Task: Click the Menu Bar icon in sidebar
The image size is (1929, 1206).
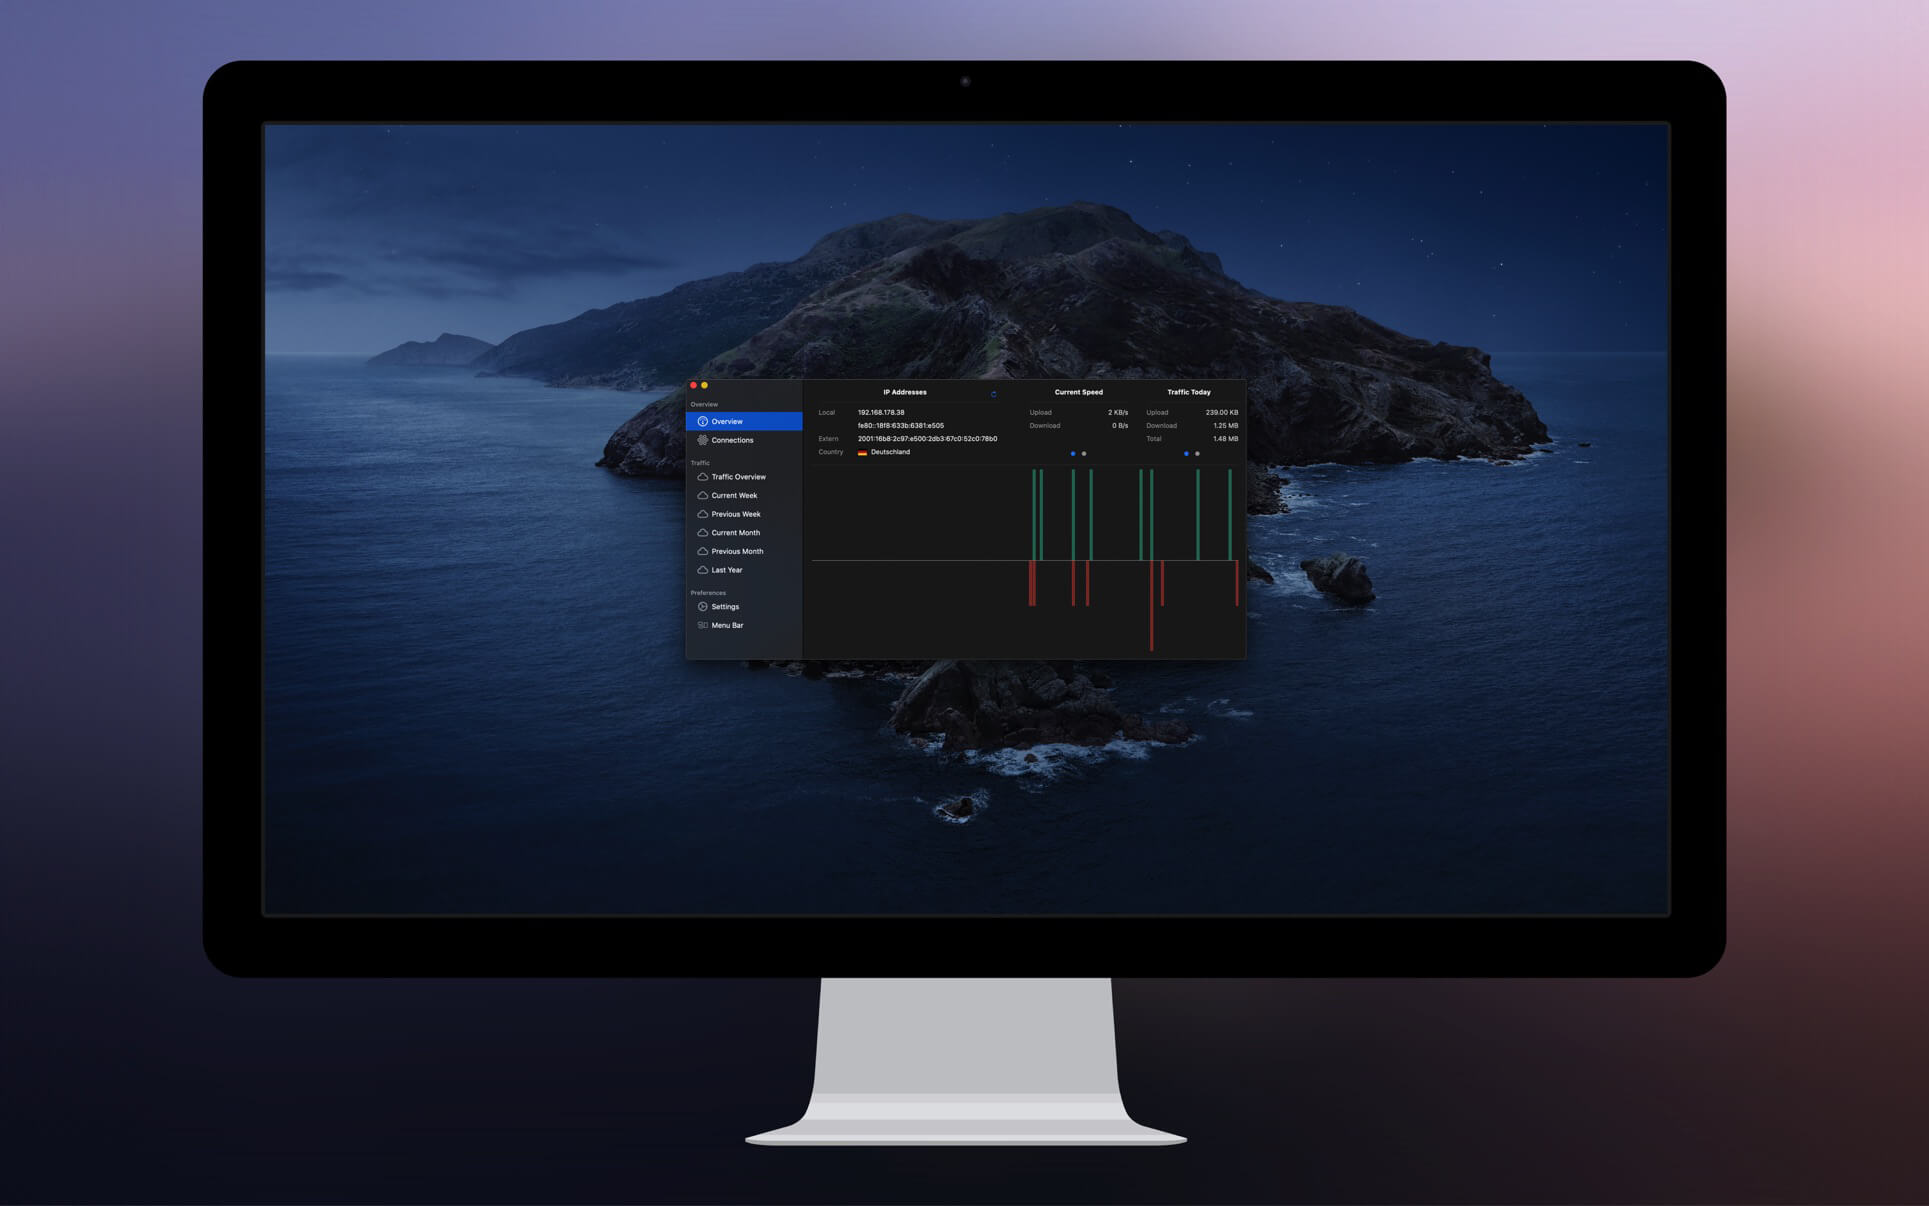Action: pyautogui.click(x=702, y=626)
